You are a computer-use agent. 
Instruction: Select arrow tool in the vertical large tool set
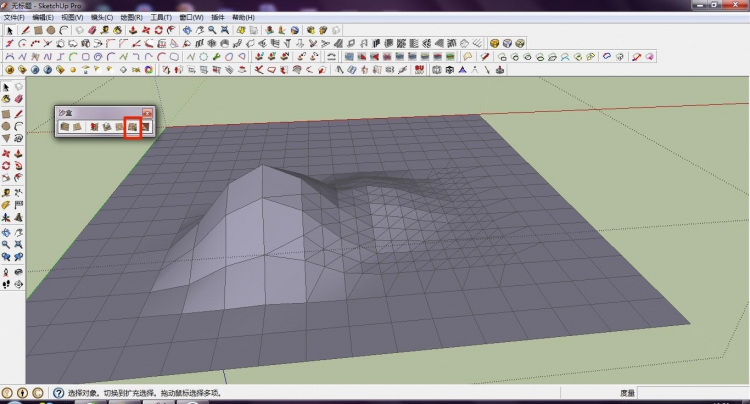tap(6, 87)
